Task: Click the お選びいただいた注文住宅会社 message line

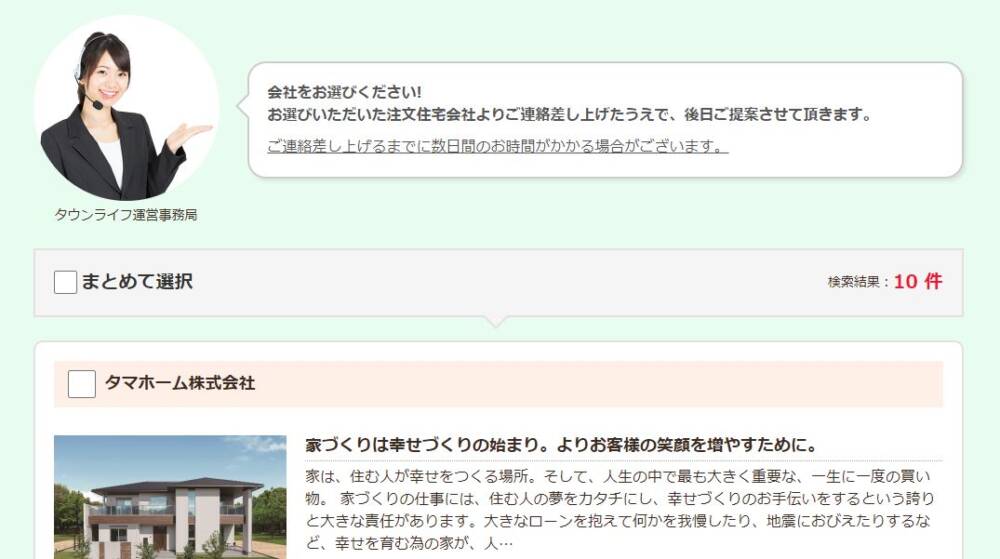Action: (x=570, y=115)
